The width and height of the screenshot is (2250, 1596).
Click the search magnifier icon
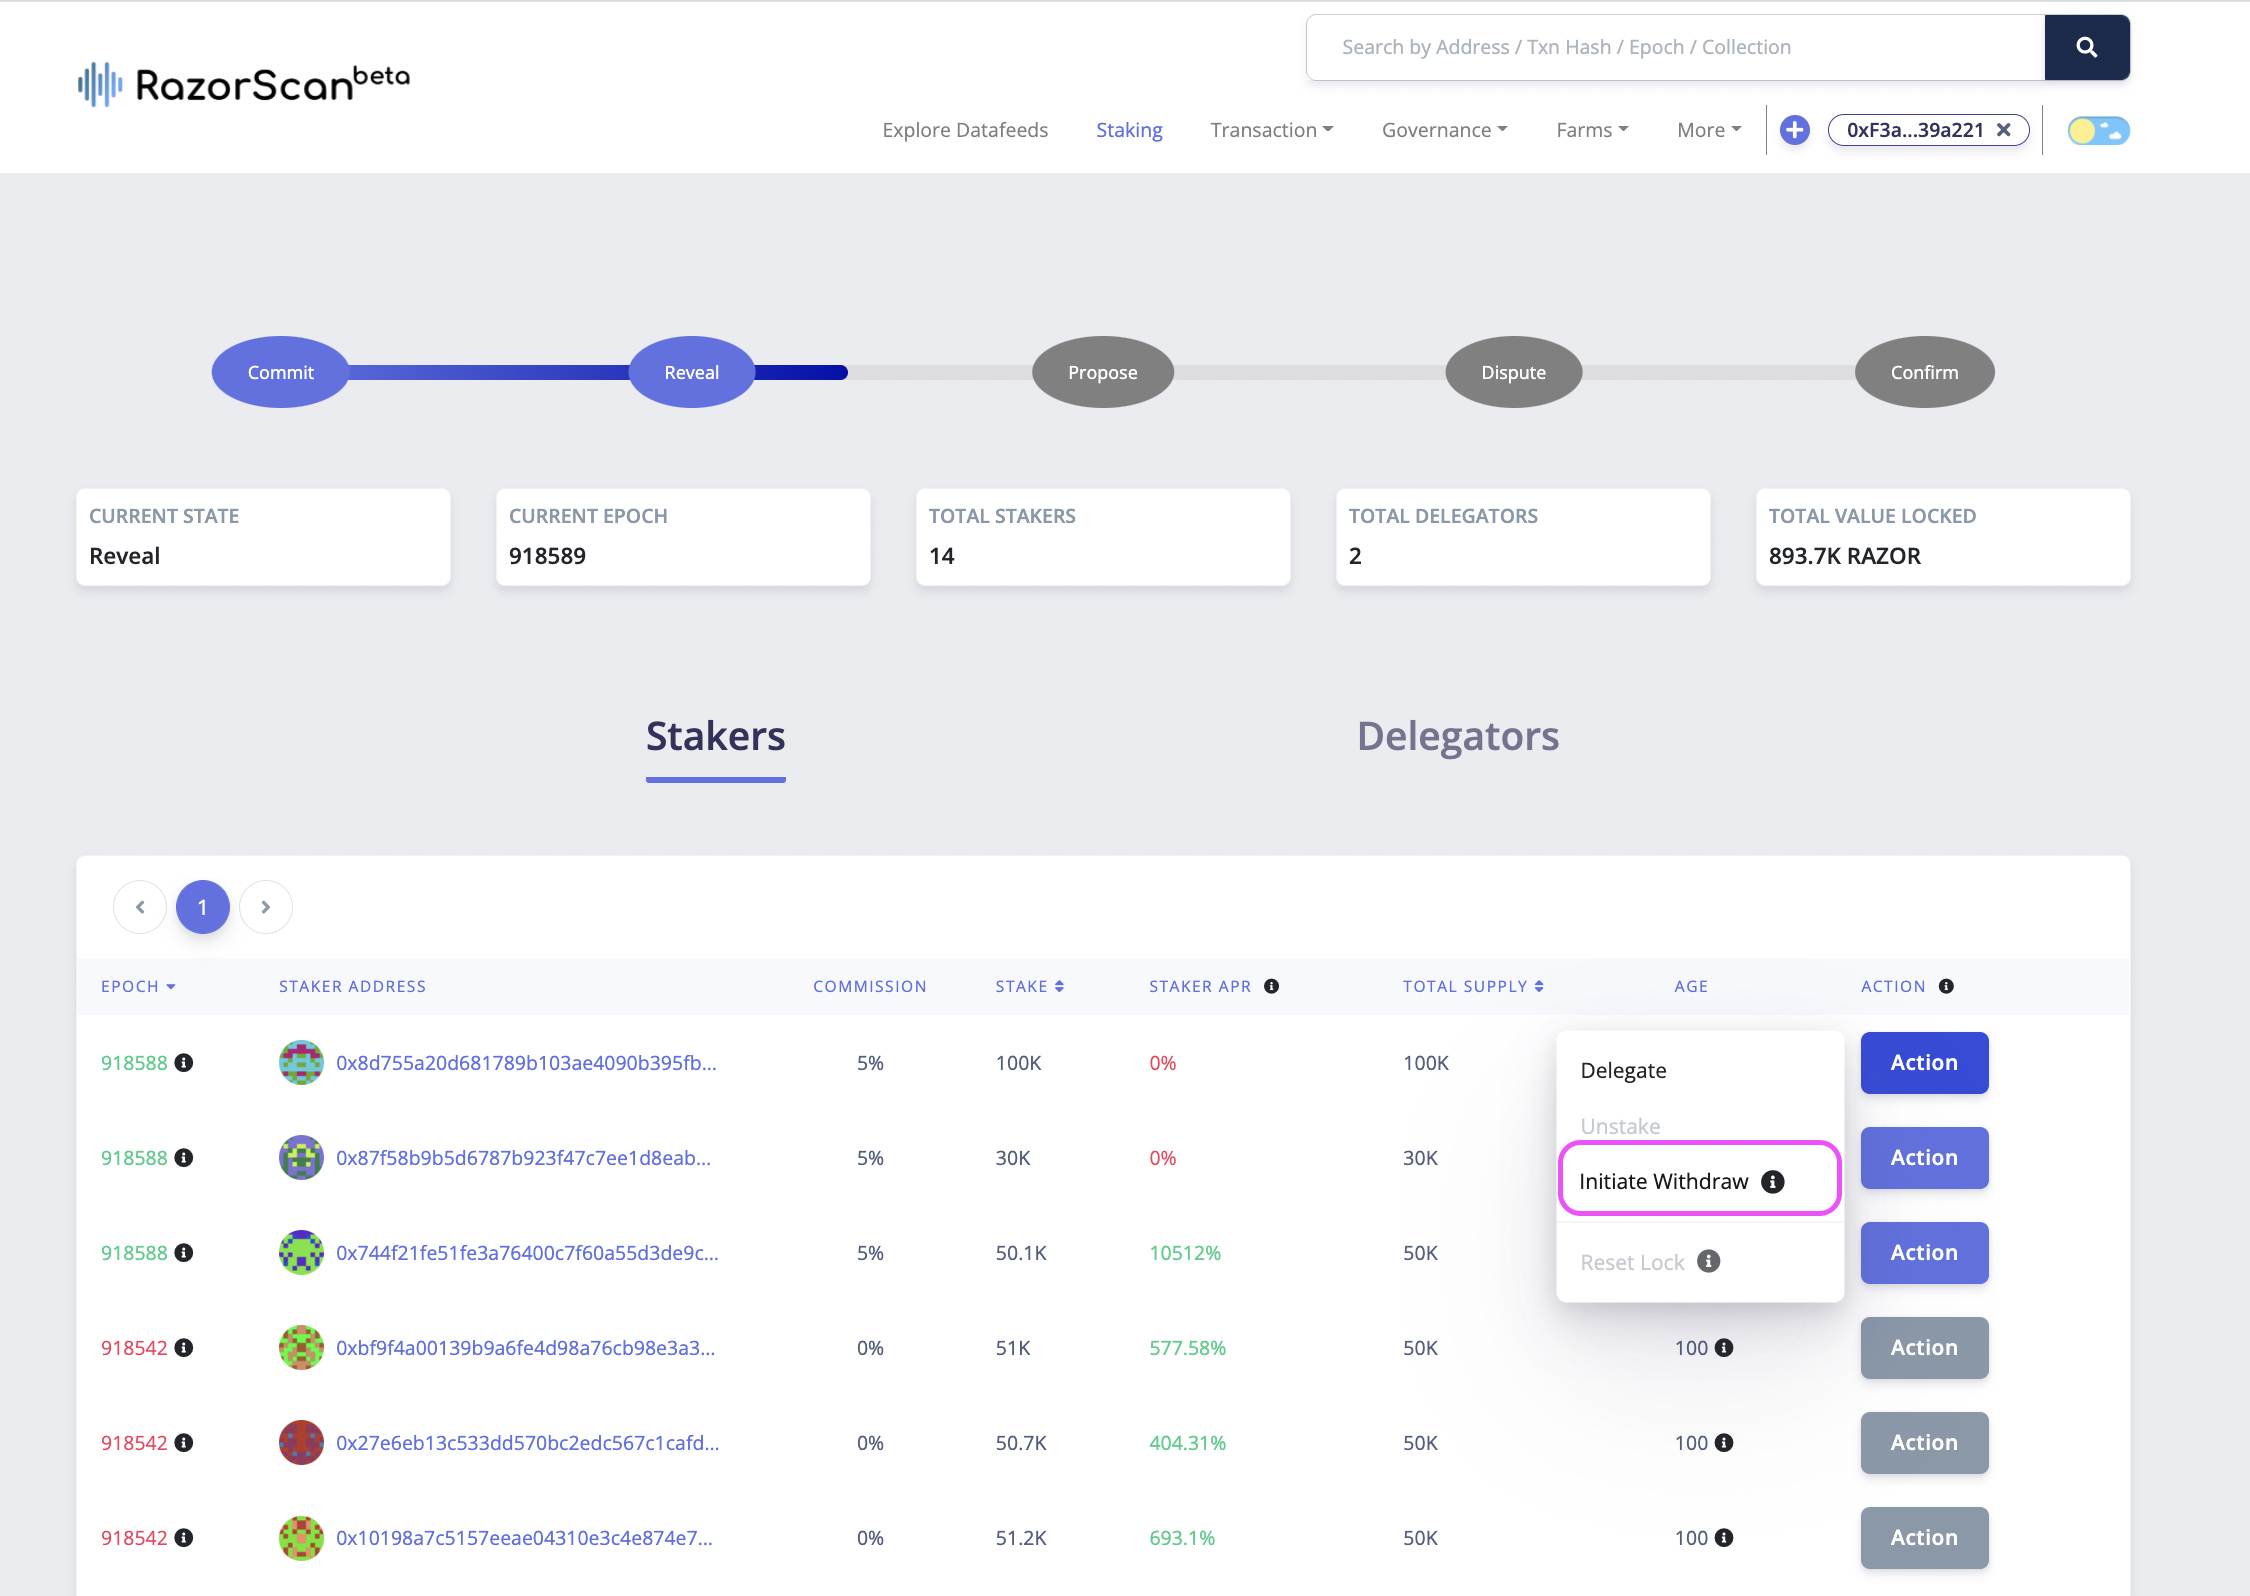(2087, 47)
